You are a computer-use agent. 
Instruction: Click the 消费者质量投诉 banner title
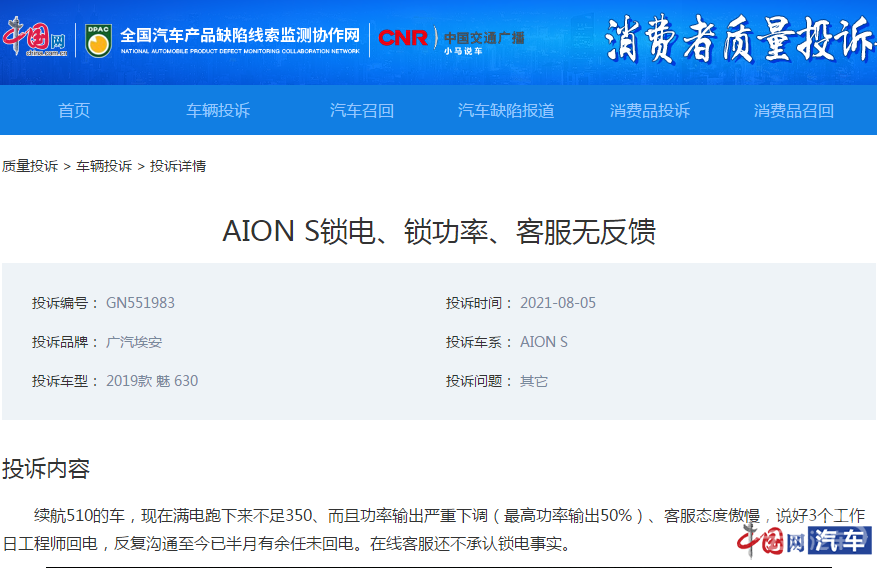[x=740, y=39]
